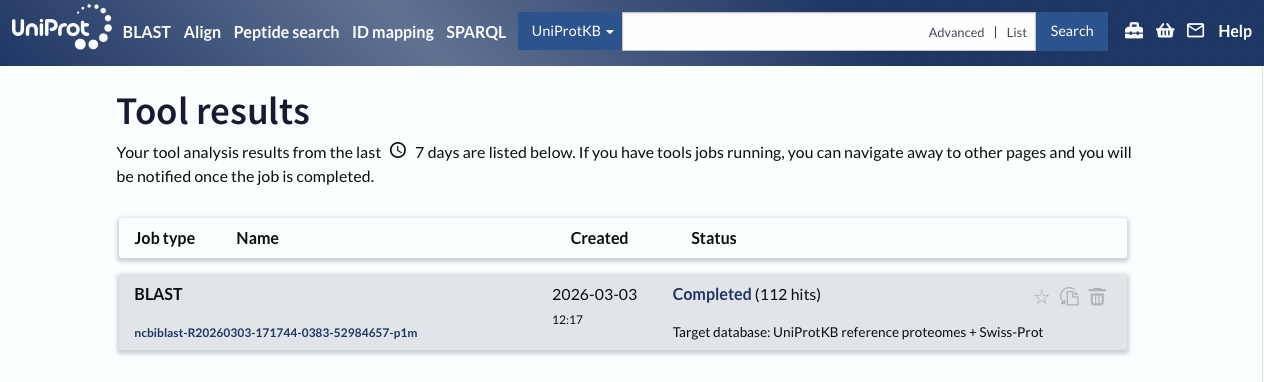Image resolution: width=1264 pixels, height=382 pixels.
Task: Click the Tool results heading
Action: coord(213,110)
